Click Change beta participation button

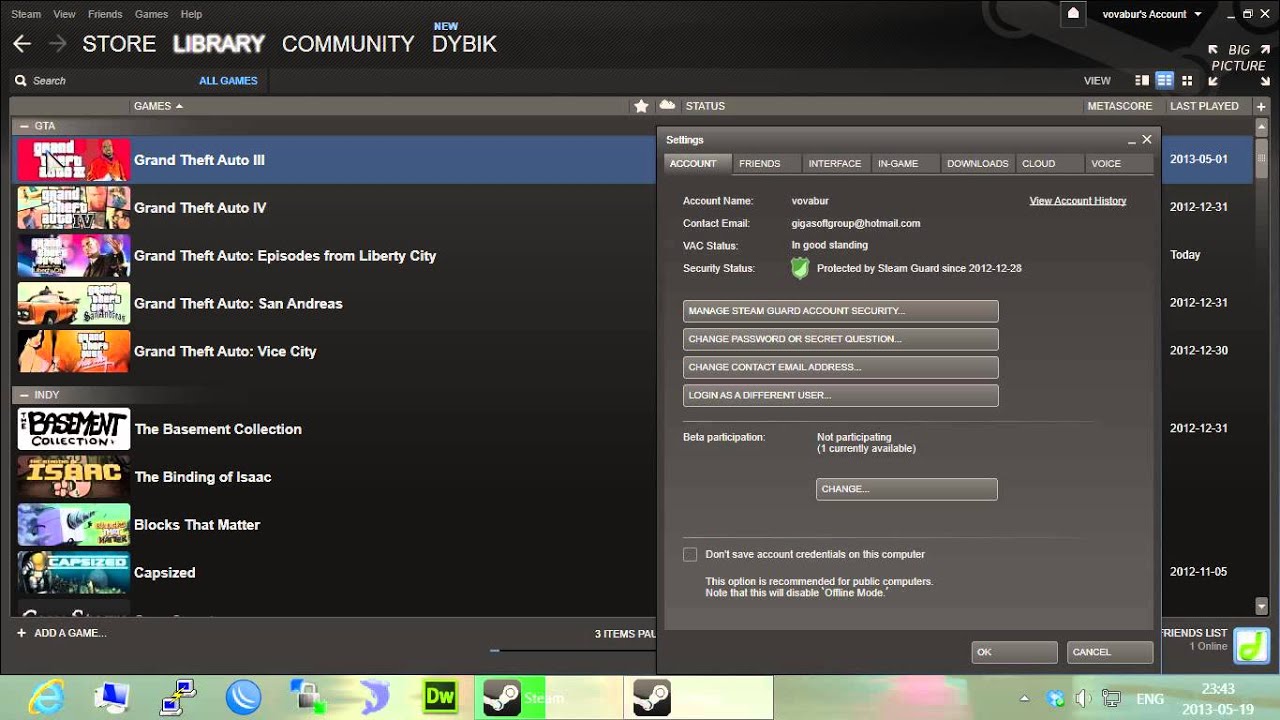(x=906, y=489)
